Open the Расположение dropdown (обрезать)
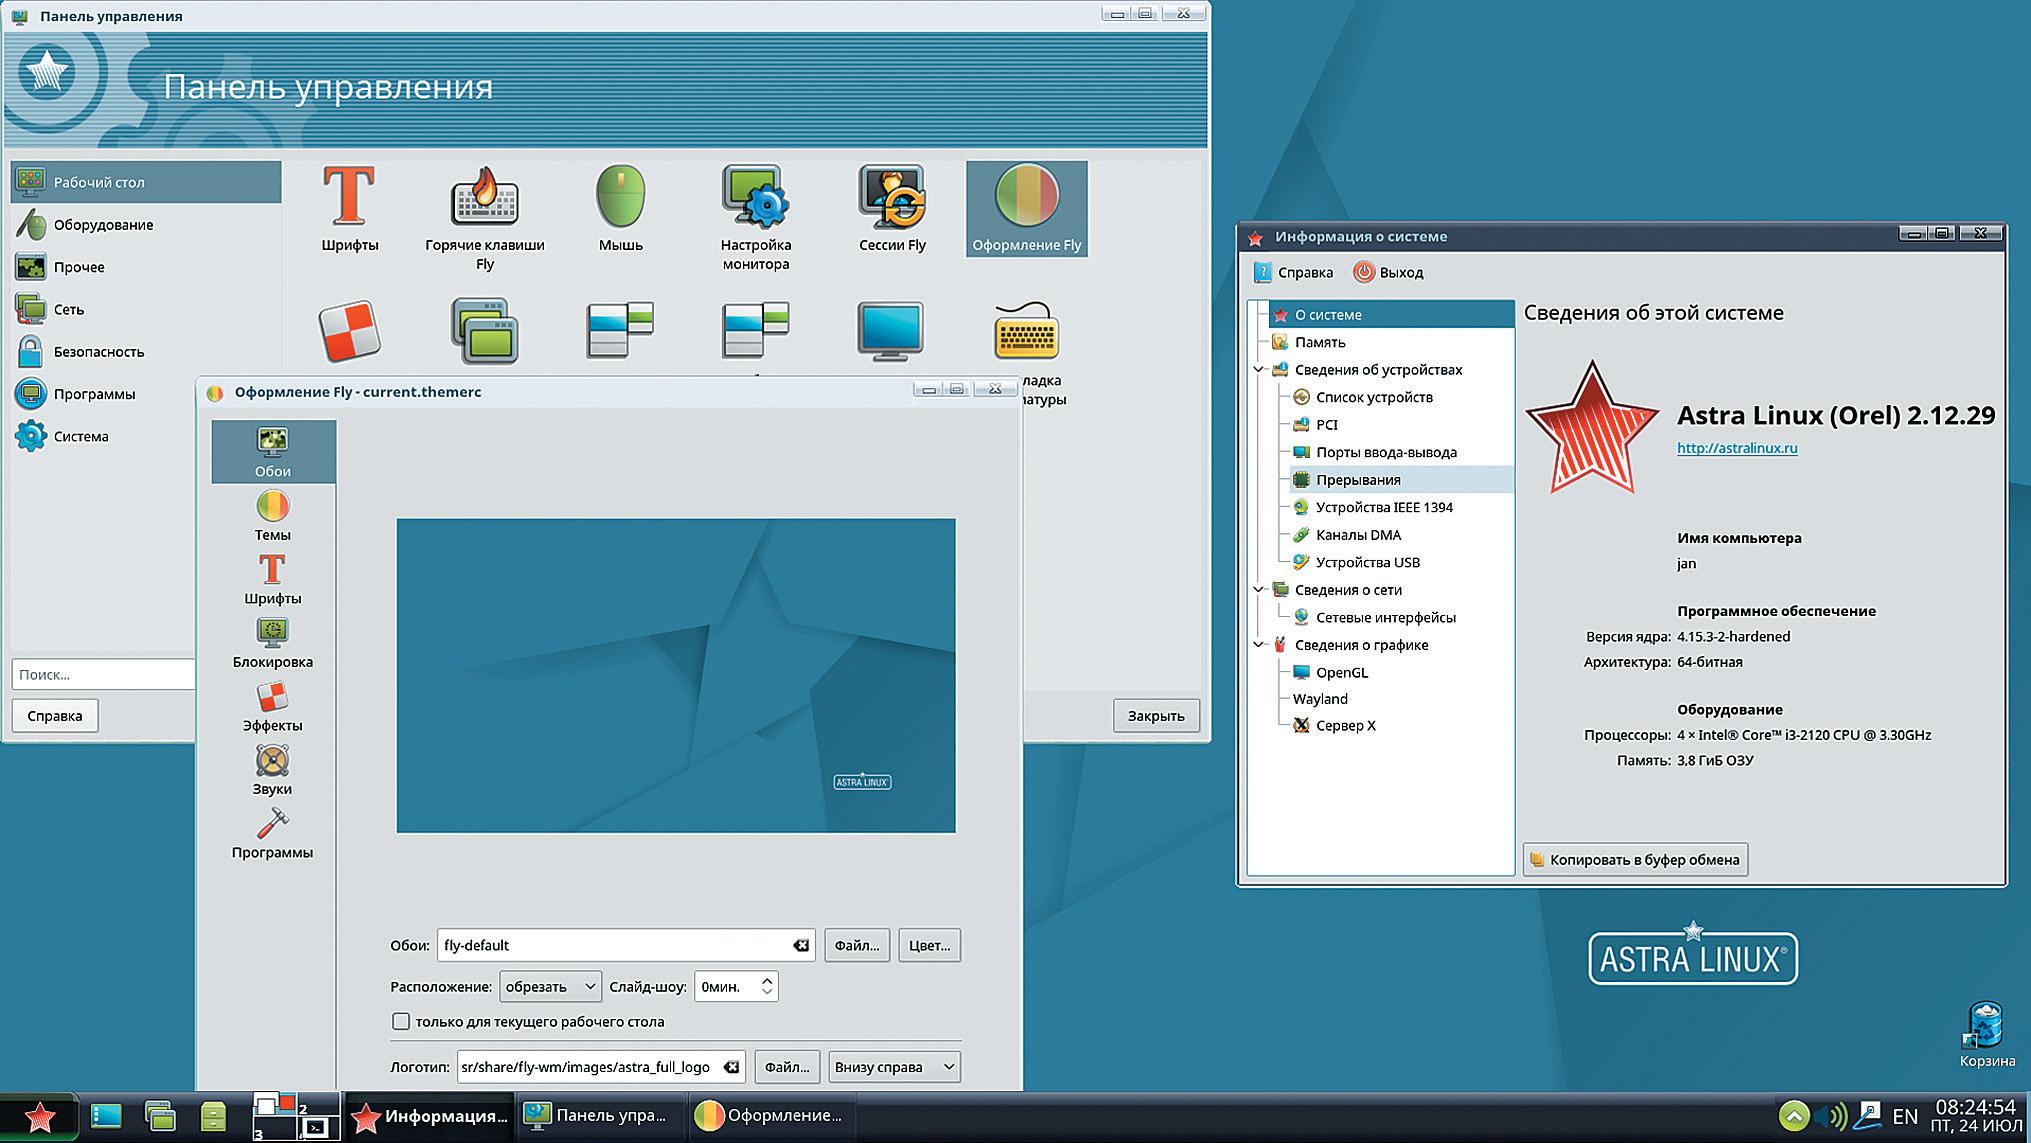The image size is (2031, 1143). pos(550,986)
